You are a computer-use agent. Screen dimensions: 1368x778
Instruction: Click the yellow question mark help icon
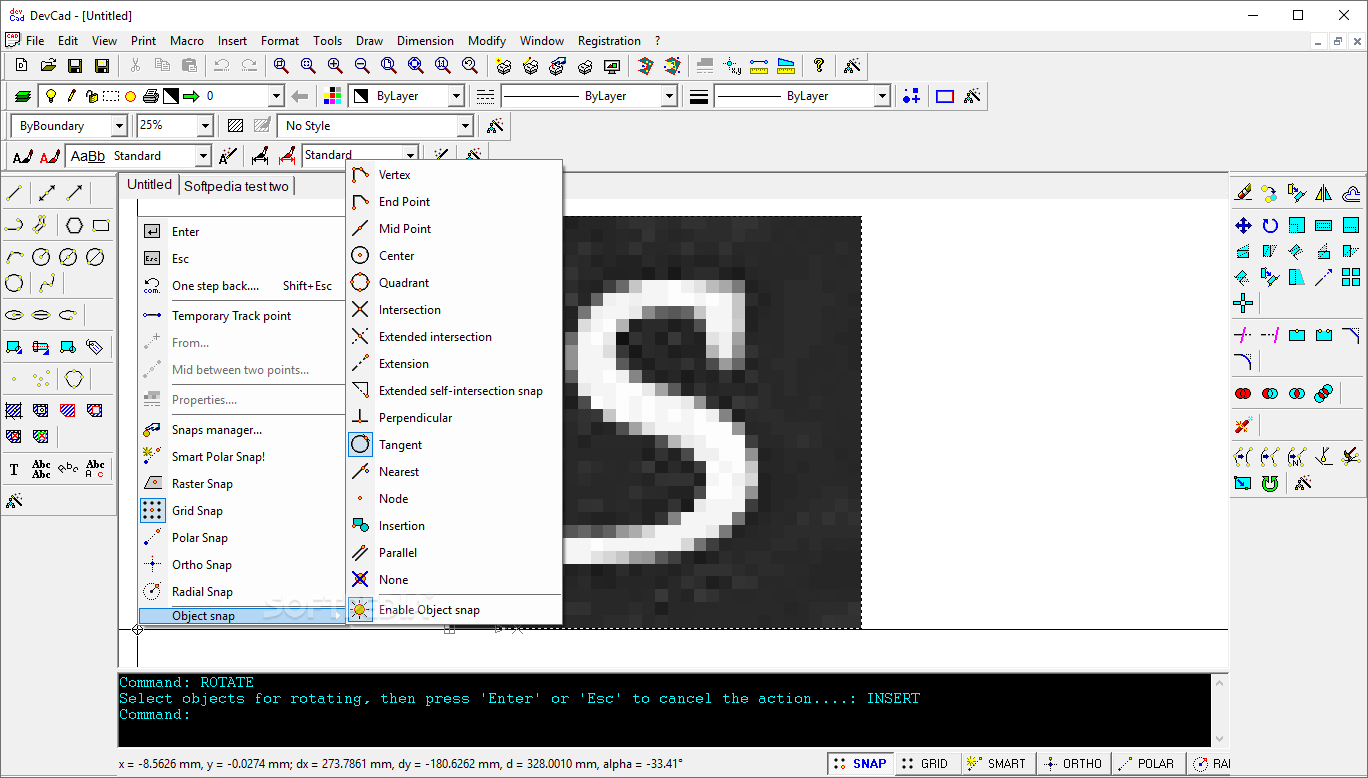click(819, 66)
